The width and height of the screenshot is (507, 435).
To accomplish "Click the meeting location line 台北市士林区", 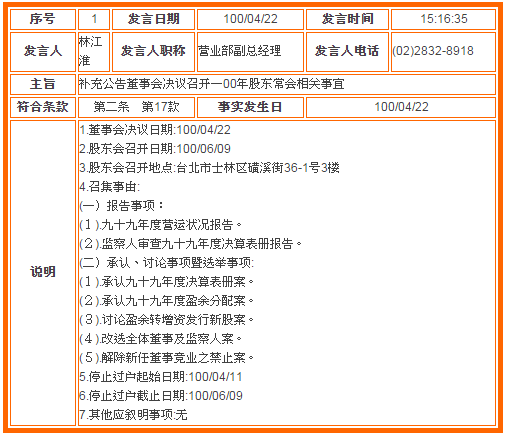I will (209, 168).
